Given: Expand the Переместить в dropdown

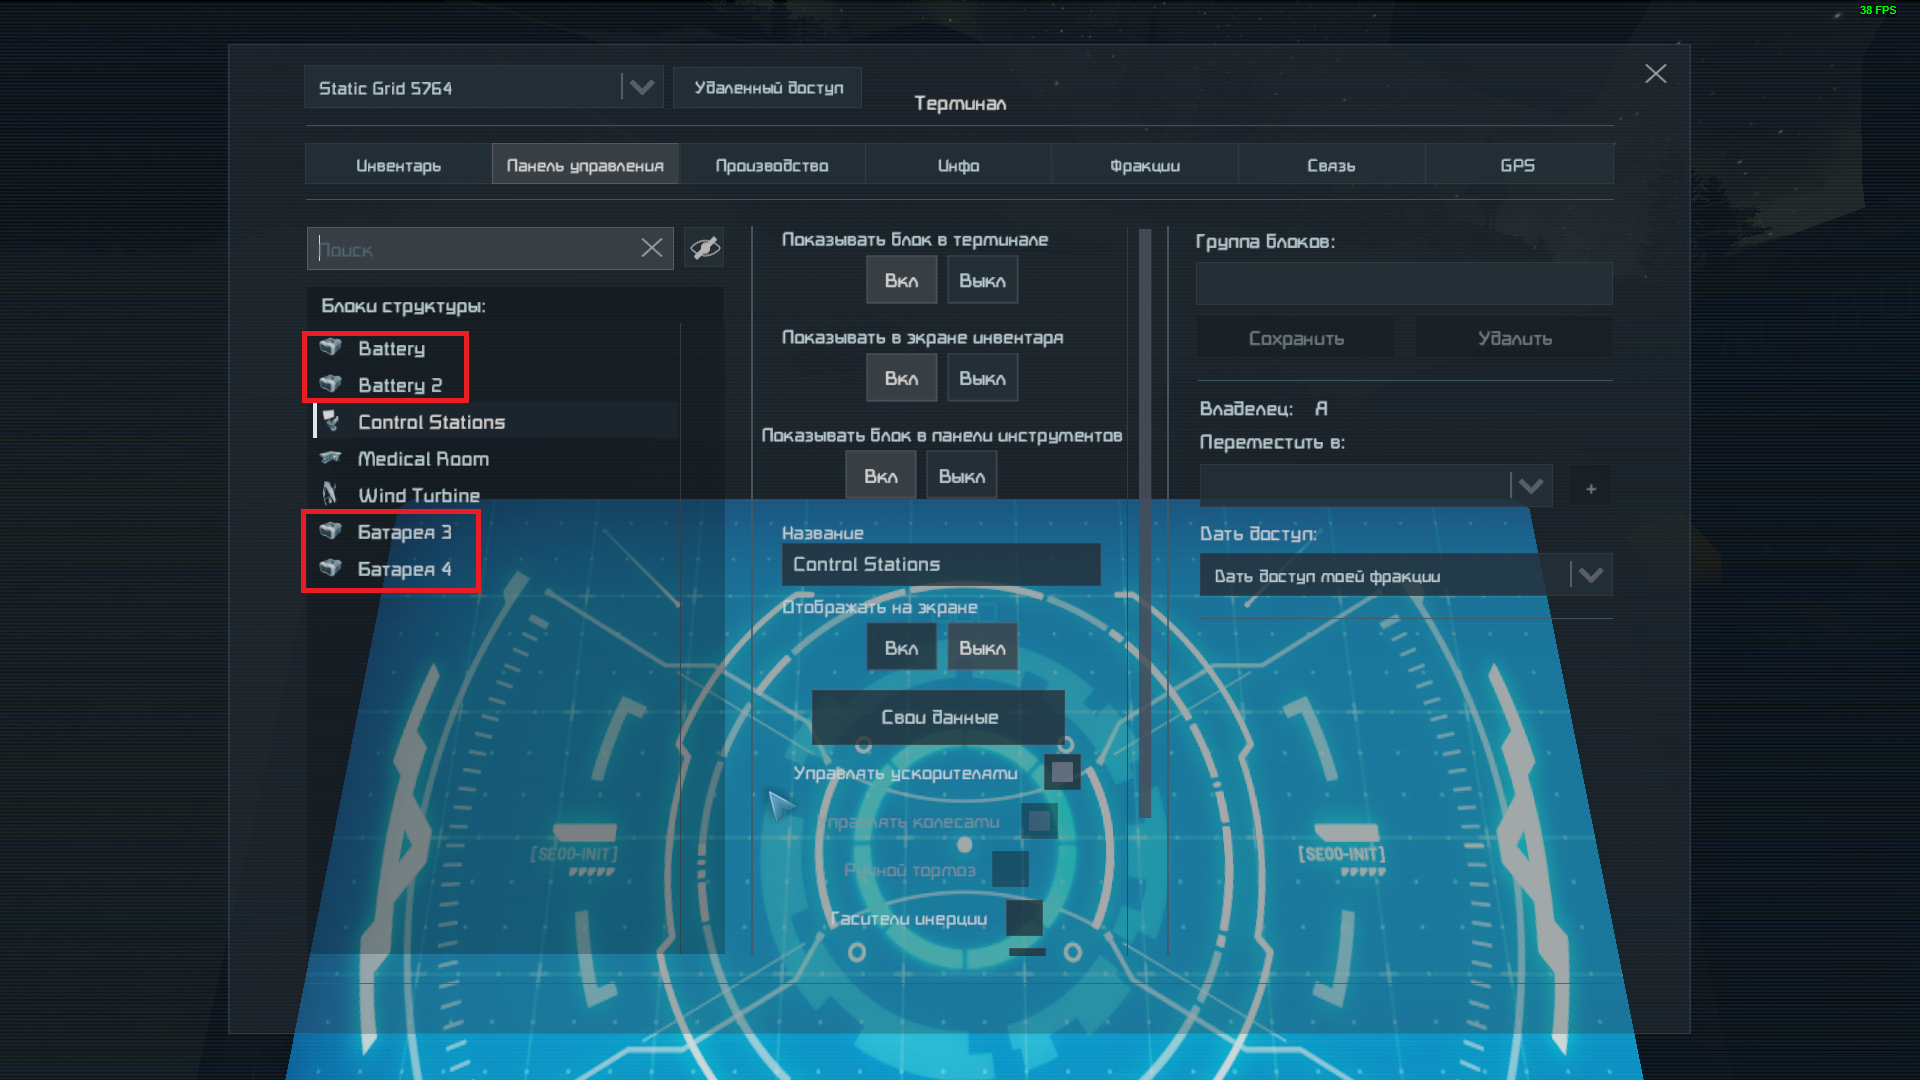Looking at the screenshot, I should tap(1531, 487).
